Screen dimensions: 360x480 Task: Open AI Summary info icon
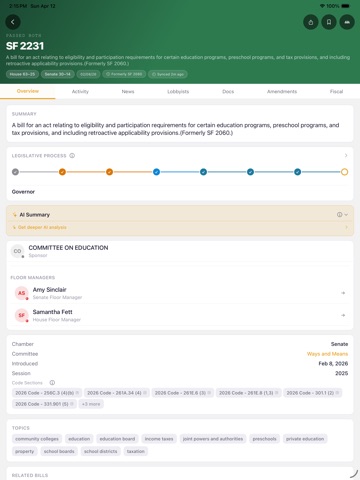pyautogui.click(x=339, y=215)
